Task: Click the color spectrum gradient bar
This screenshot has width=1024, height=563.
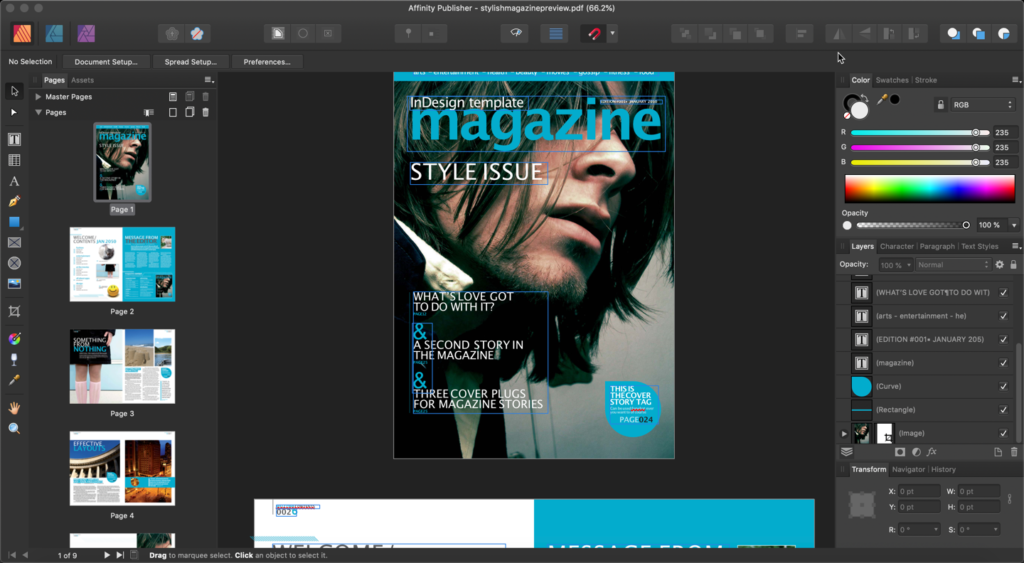Action: [x=931, y=189]
